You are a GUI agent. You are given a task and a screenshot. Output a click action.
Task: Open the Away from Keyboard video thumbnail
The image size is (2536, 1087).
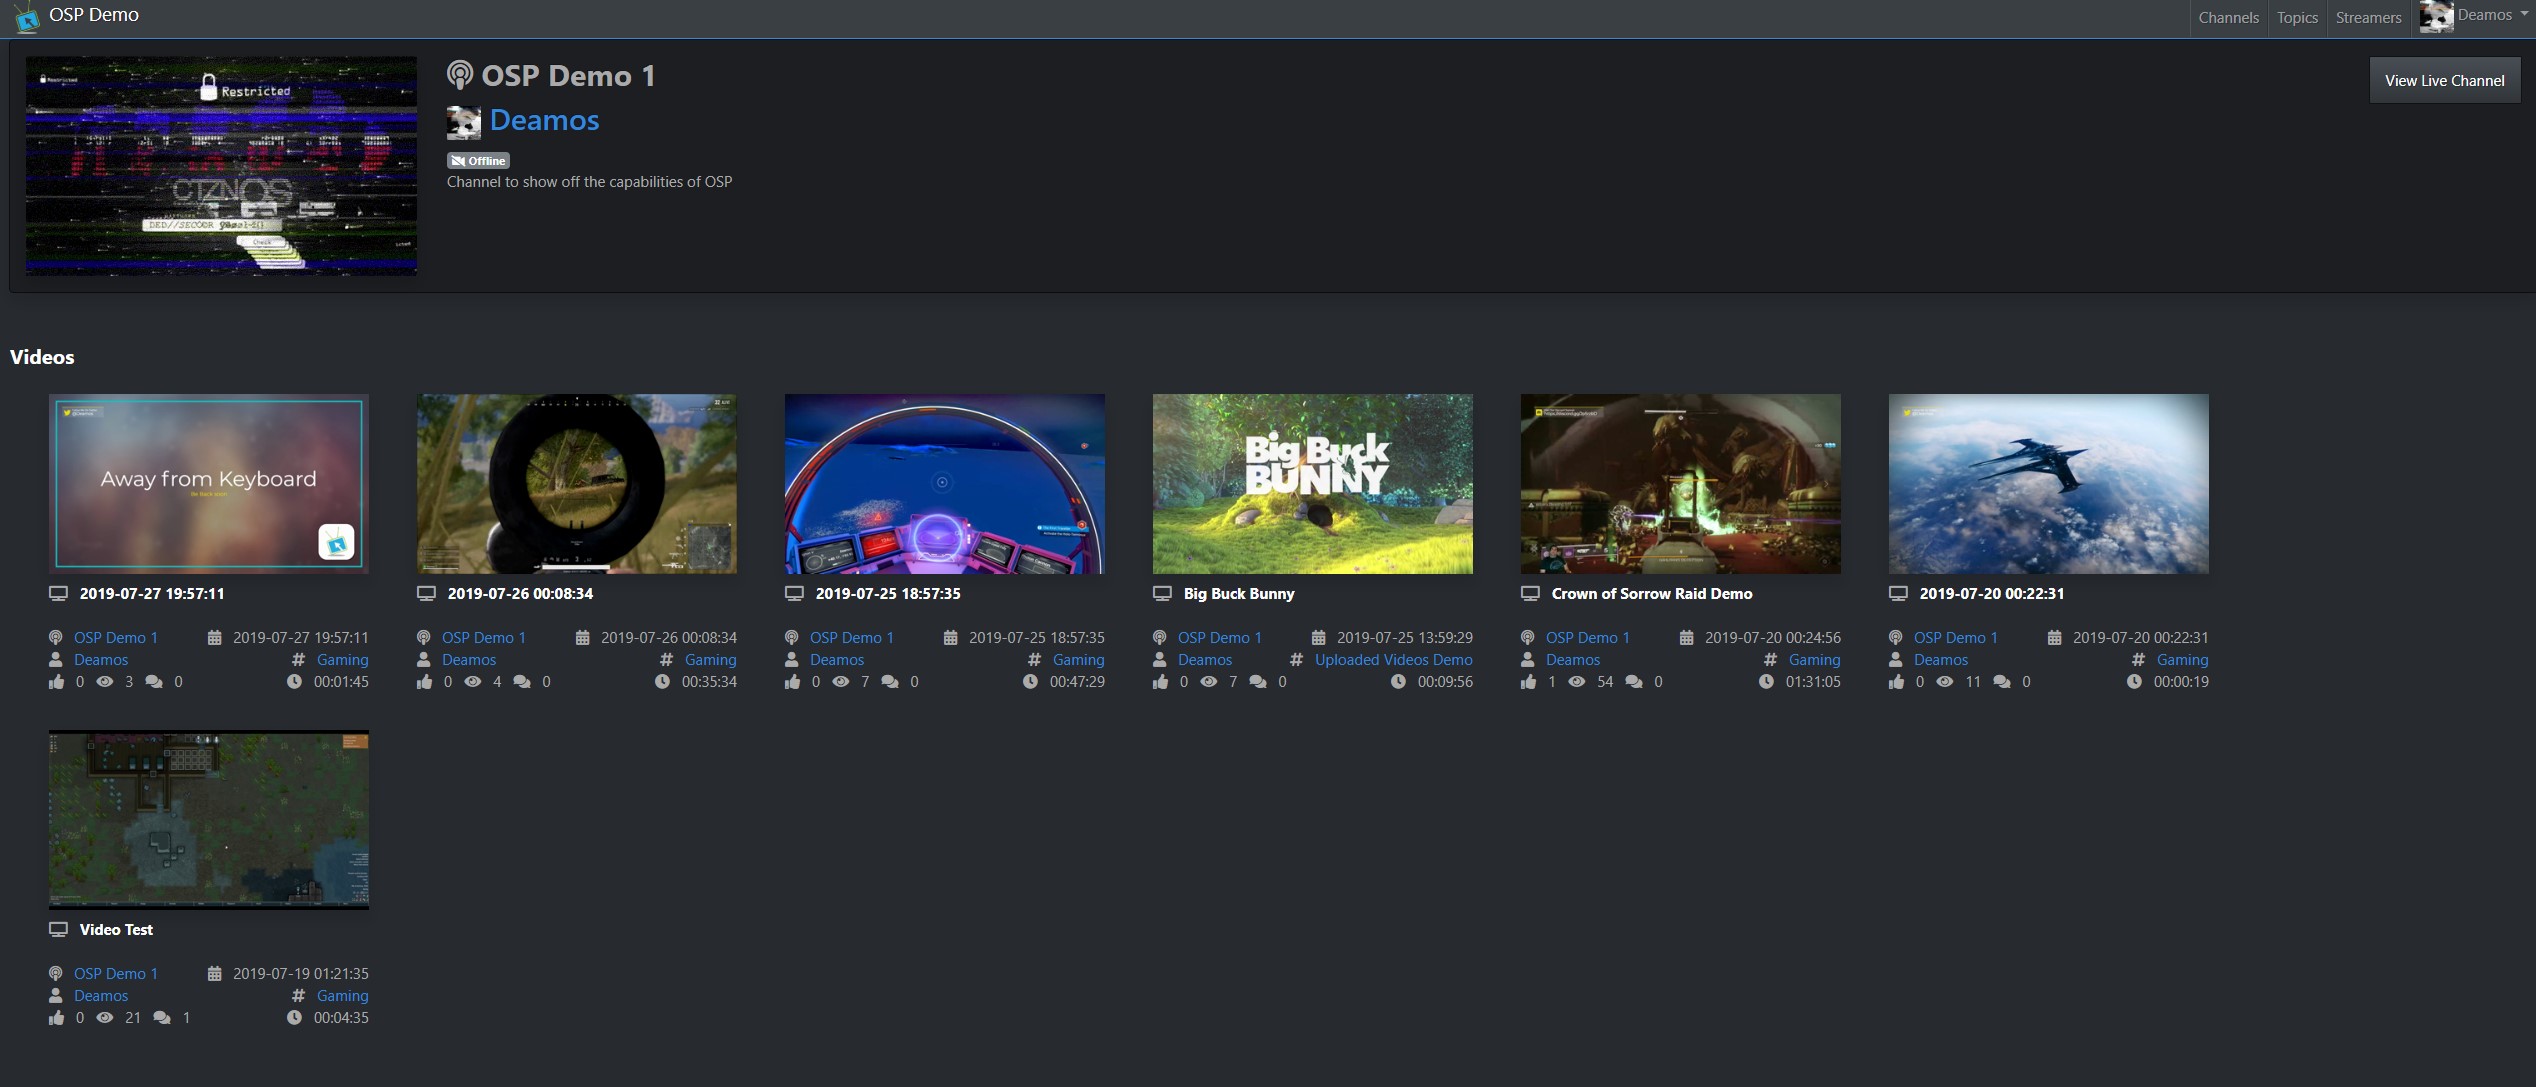pos(209,484)
